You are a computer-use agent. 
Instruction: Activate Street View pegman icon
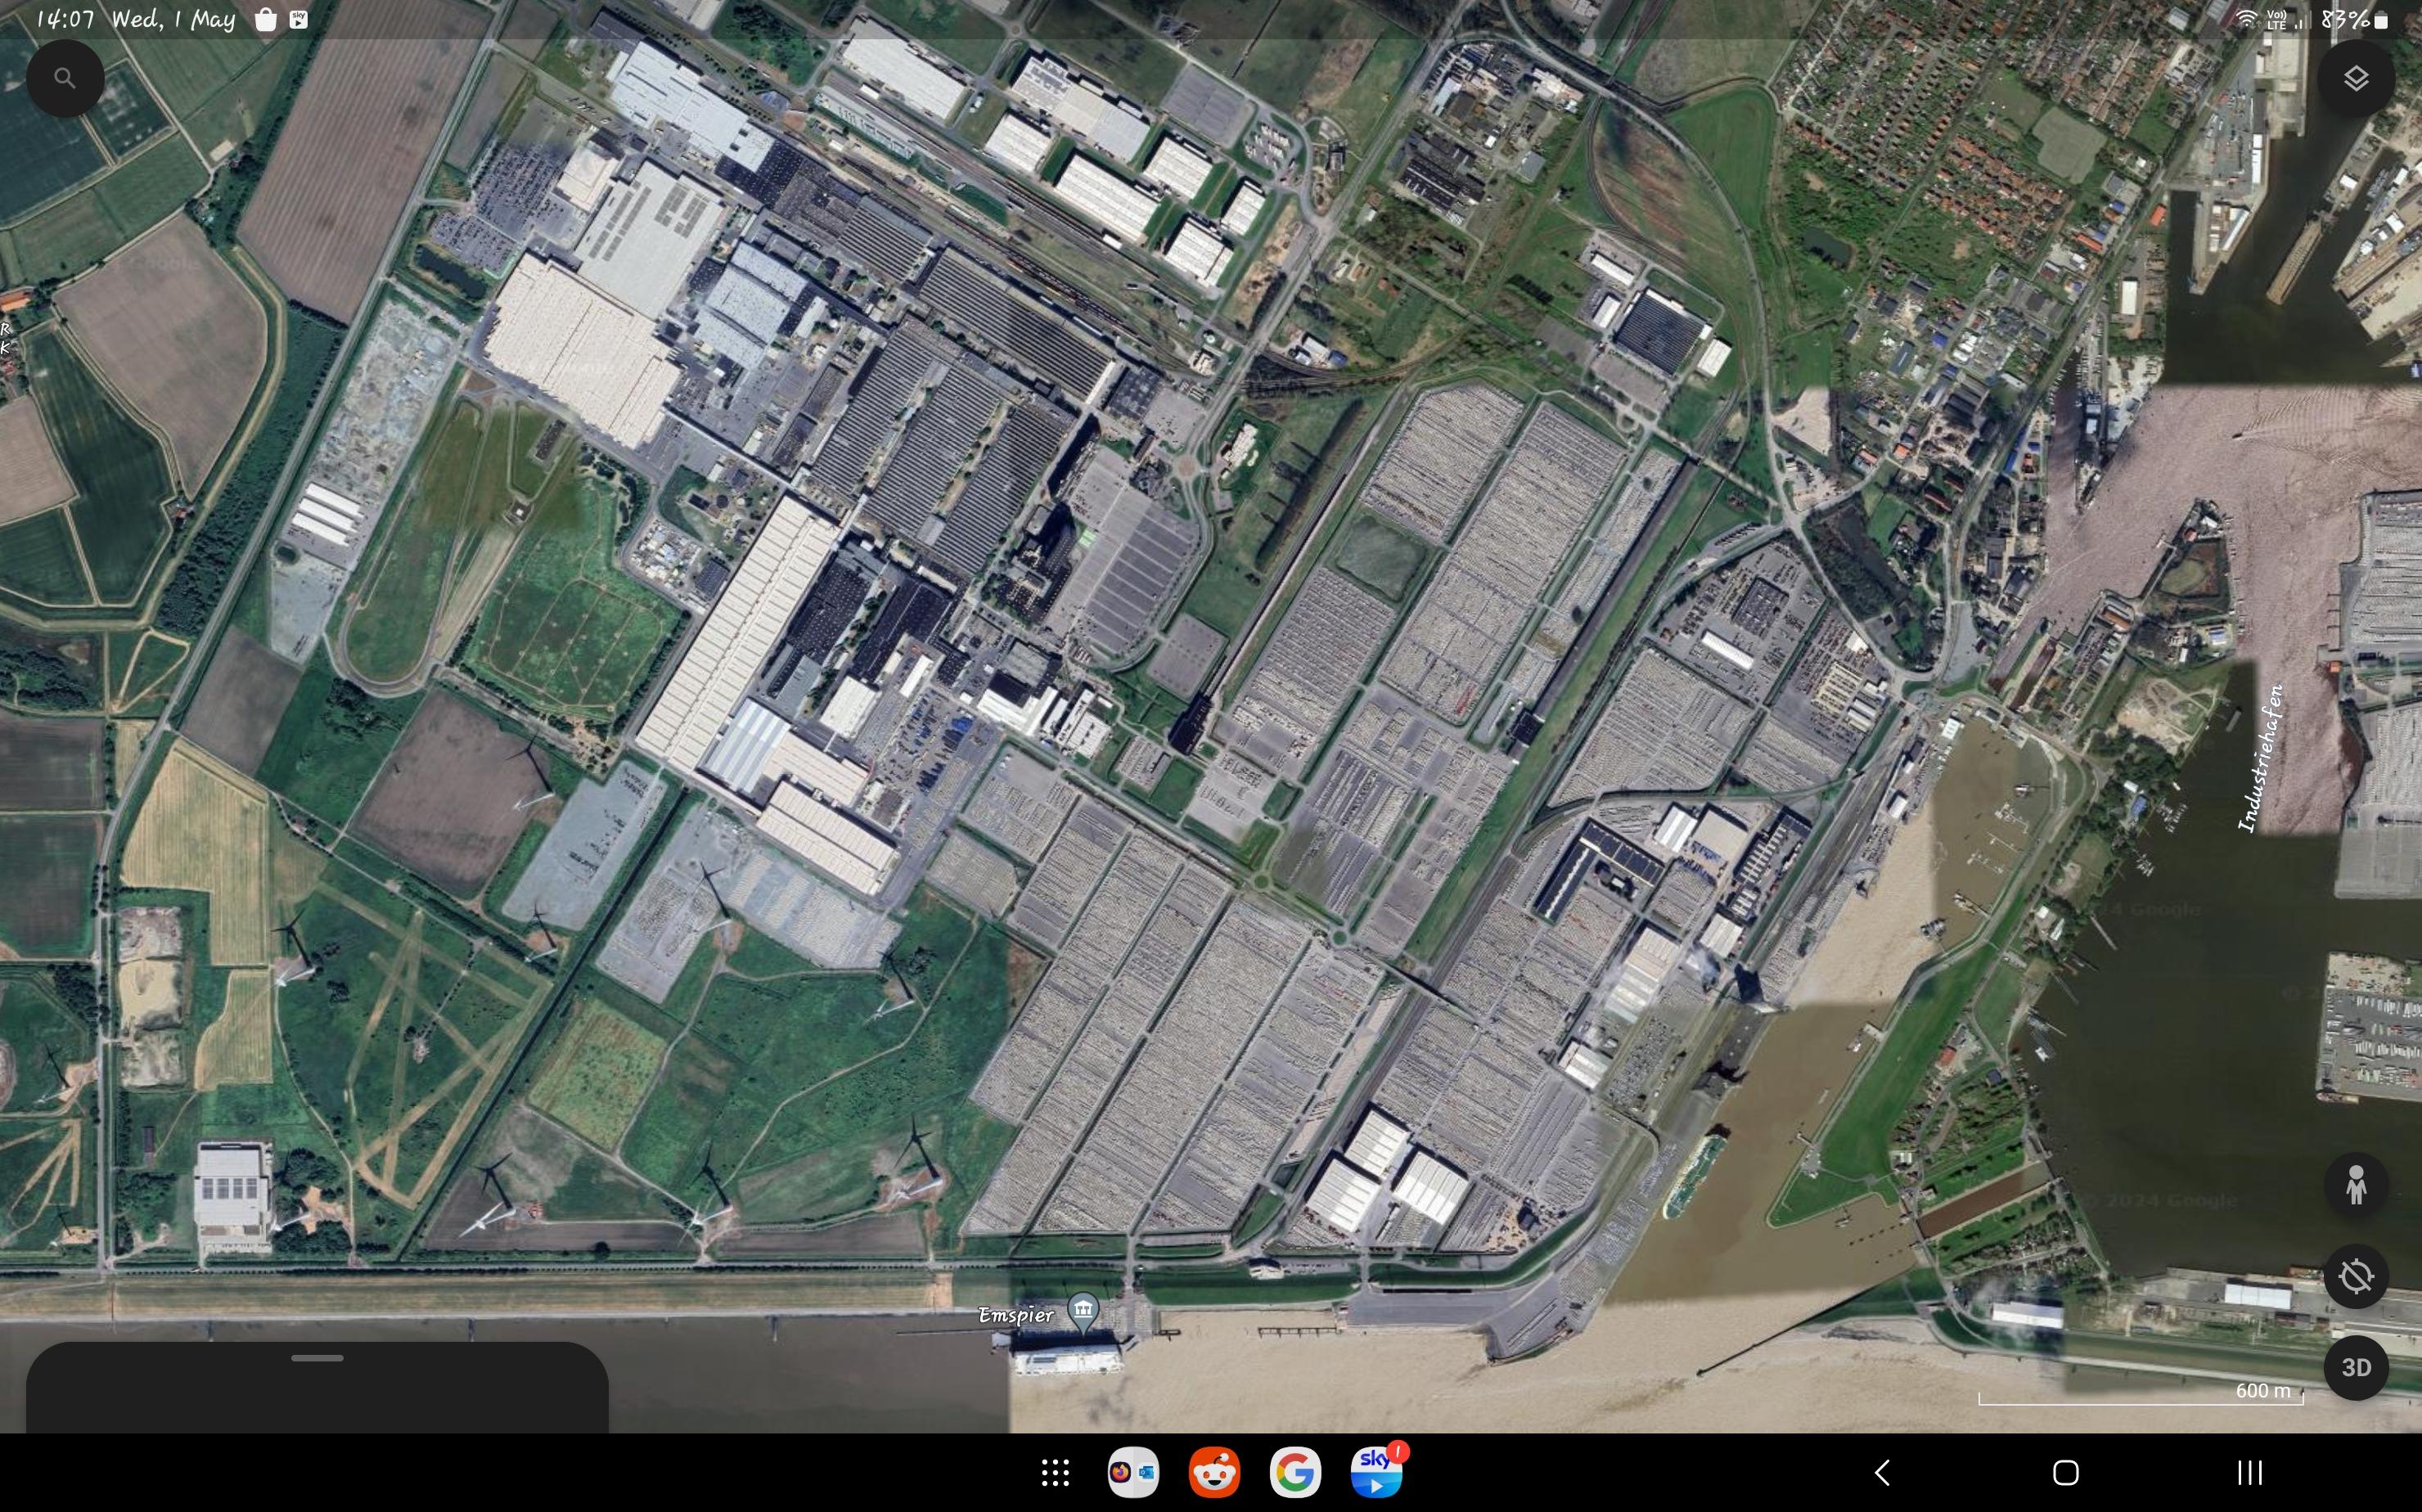(x=2355, y=1185)
